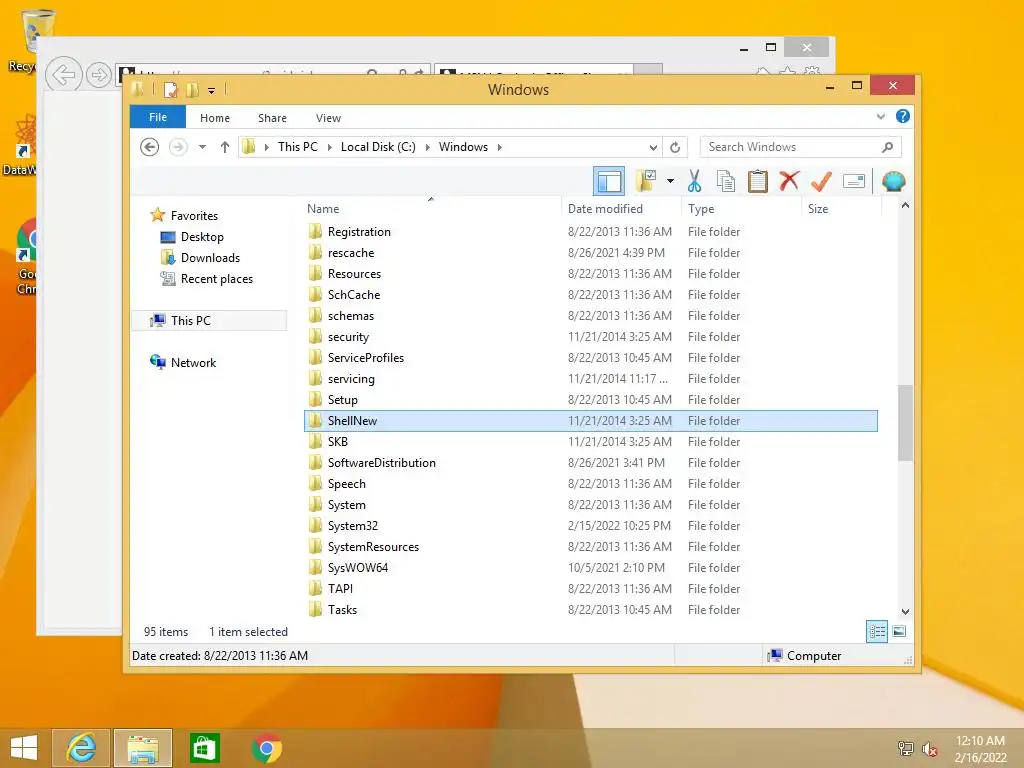
Task: Open the address bar history dropdown
Action: (x=652, y=147)
